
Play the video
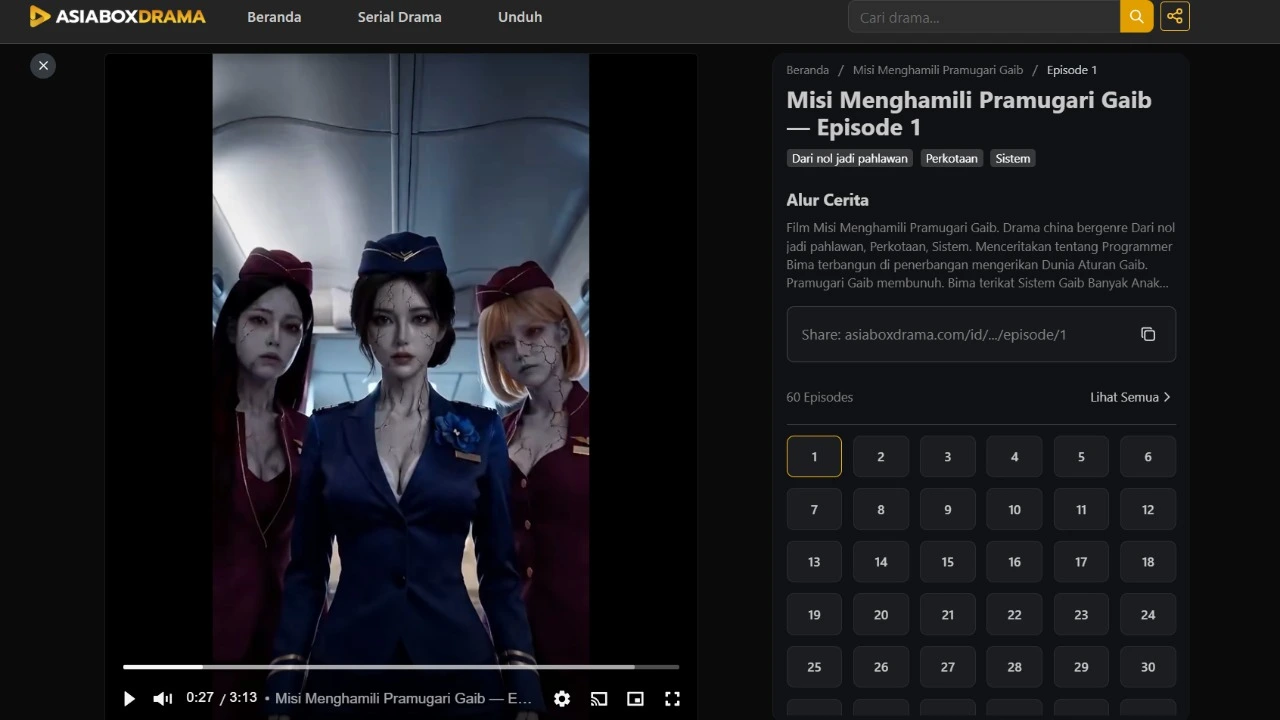pos(129,699)
